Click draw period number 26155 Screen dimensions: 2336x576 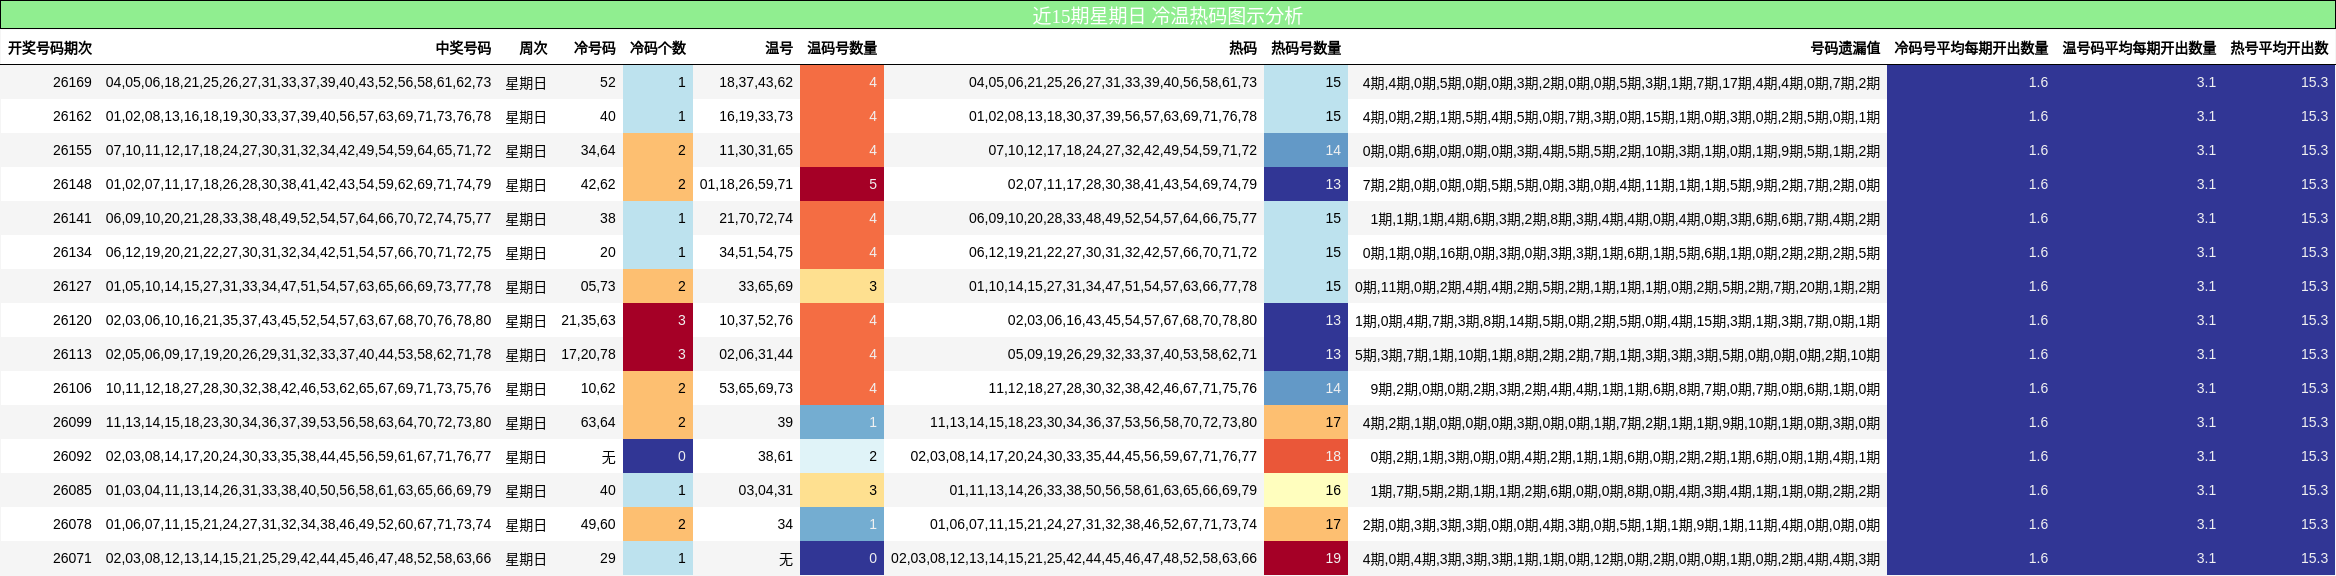tap(72, 150)
